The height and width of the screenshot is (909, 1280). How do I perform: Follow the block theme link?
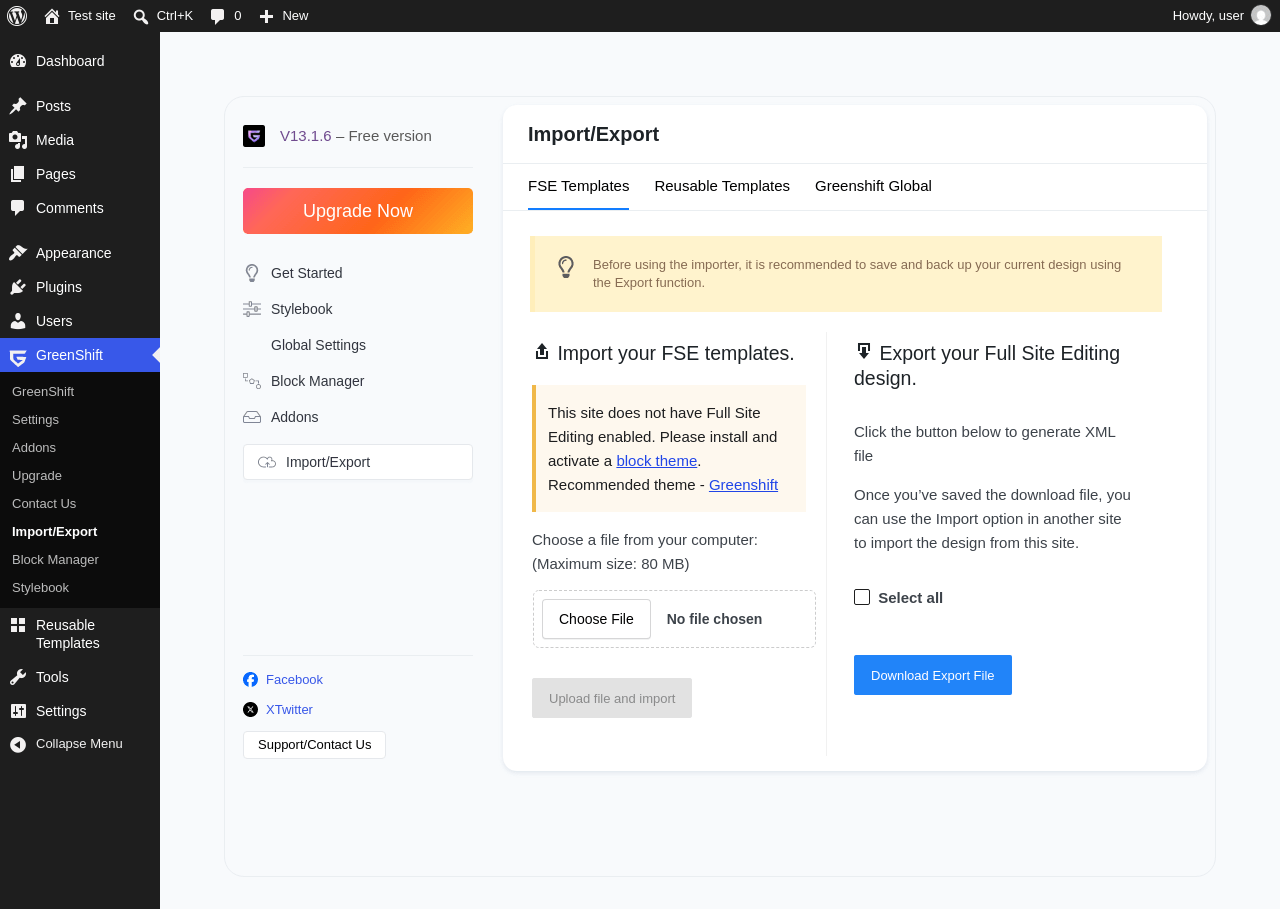[657, 461]
